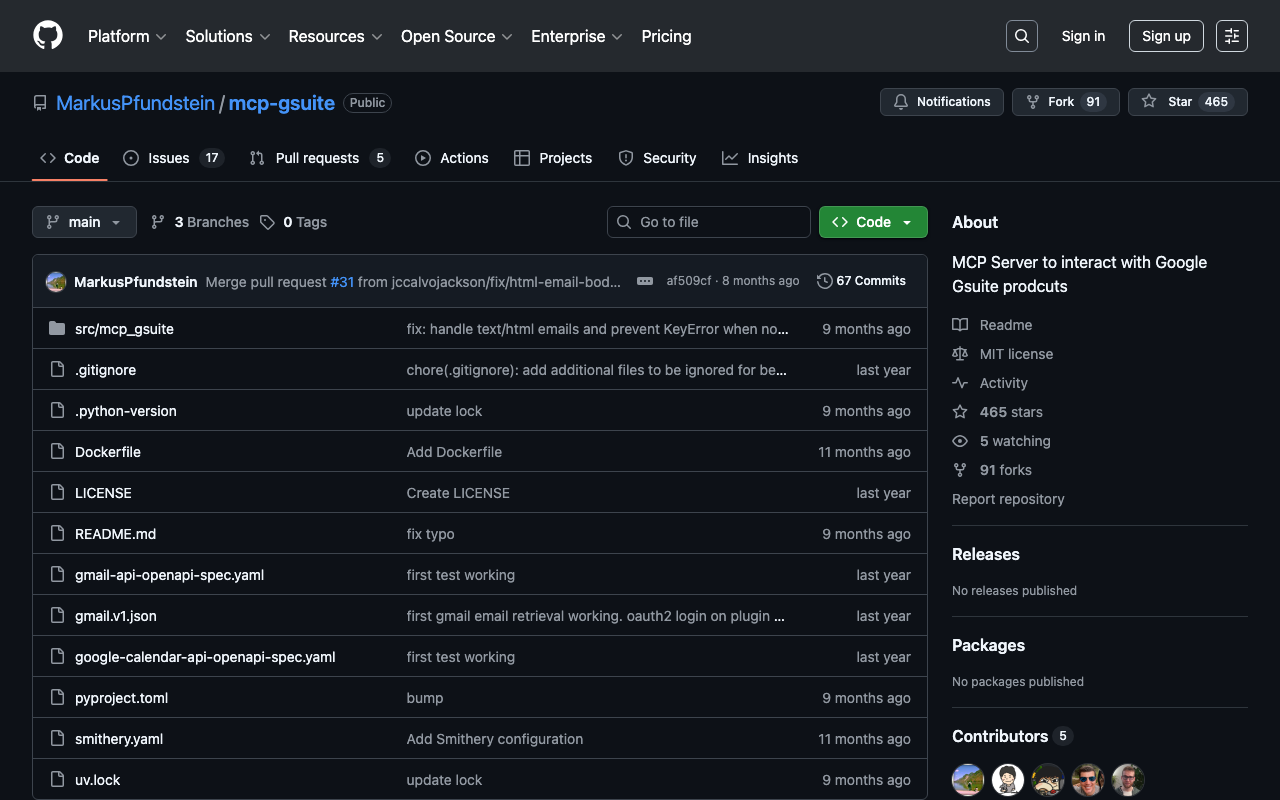Image resolution: width=1280 pixels, height=800 pixels.
Task: Switch to the Pull requests tab
Action: (x=318, y=158)
